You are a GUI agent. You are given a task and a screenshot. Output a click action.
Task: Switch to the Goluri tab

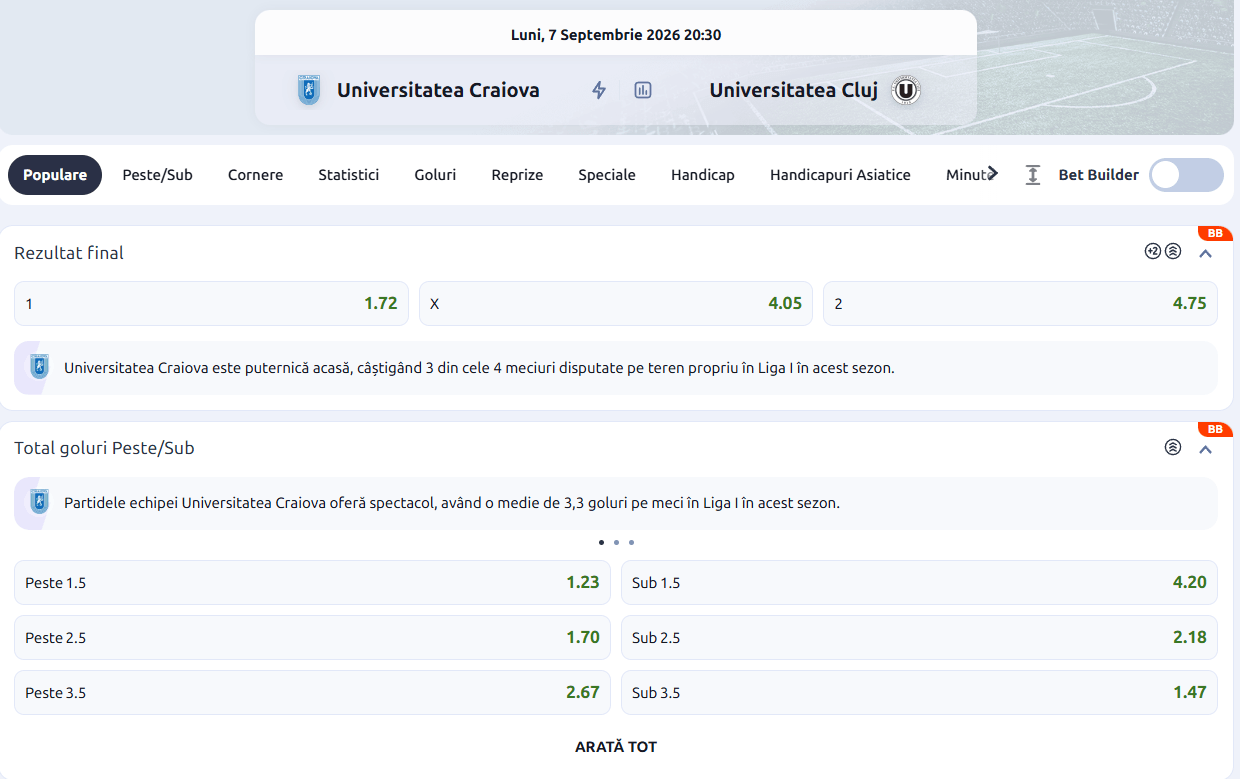coord(435,175)
